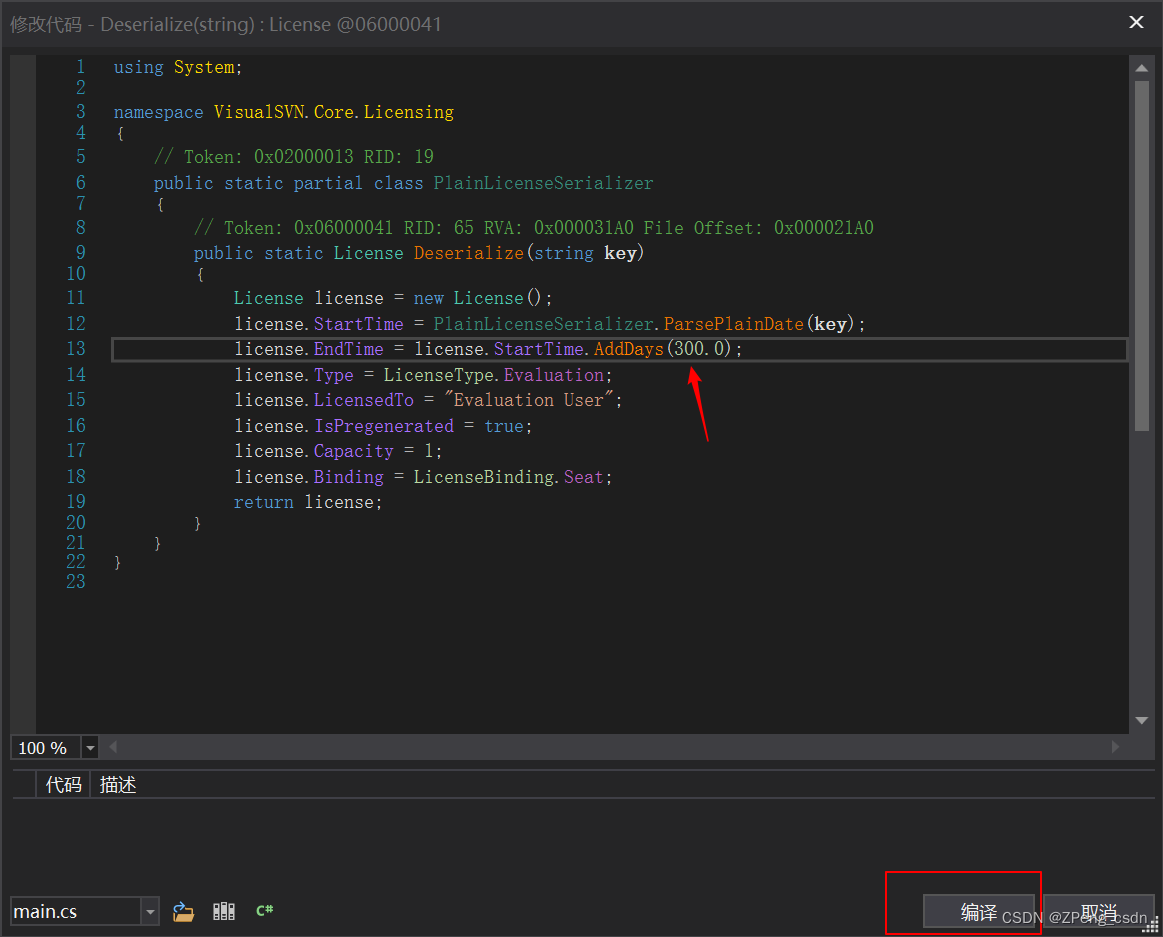Click ParsePlainDate on line 12
The height and width of the screenshot is (937, 1163).
click(734, 324)
